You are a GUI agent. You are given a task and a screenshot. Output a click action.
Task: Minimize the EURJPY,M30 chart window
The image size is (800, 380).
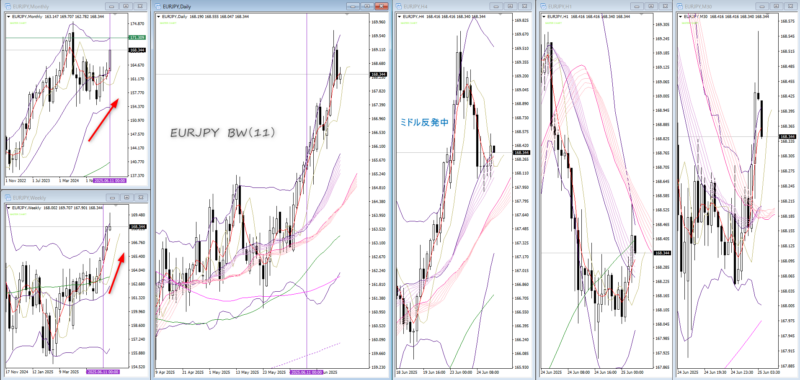762,6
